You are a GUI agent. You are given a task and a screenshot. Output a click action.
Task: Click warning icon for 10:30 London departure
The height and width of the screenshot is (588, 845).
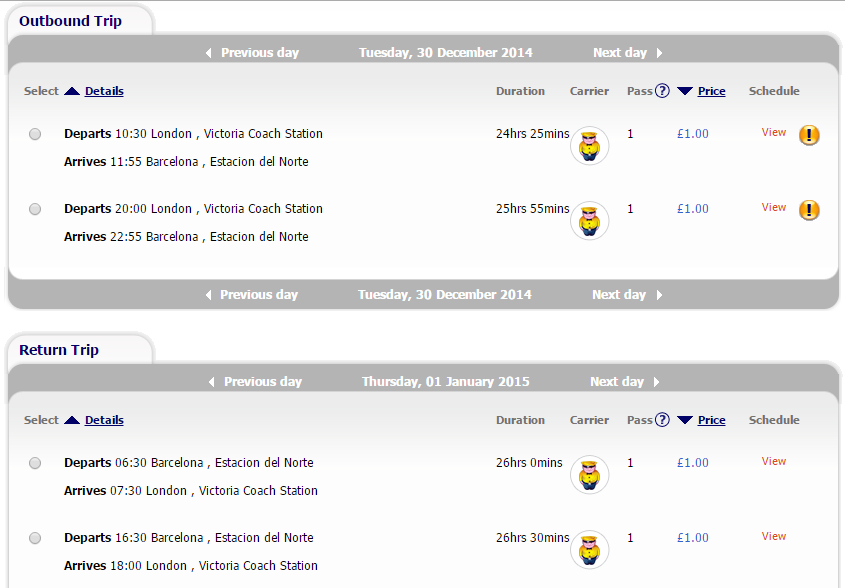tap(809, 135)
